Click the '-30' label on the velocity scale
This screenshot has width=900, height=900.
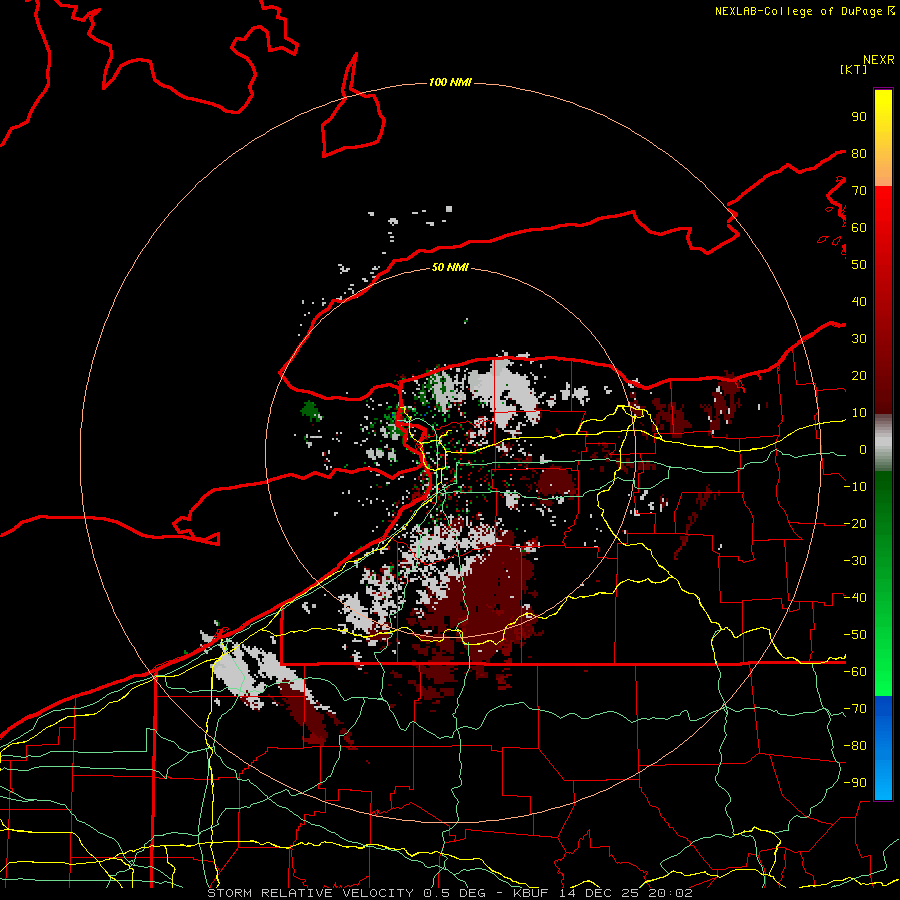coord(855,561)
